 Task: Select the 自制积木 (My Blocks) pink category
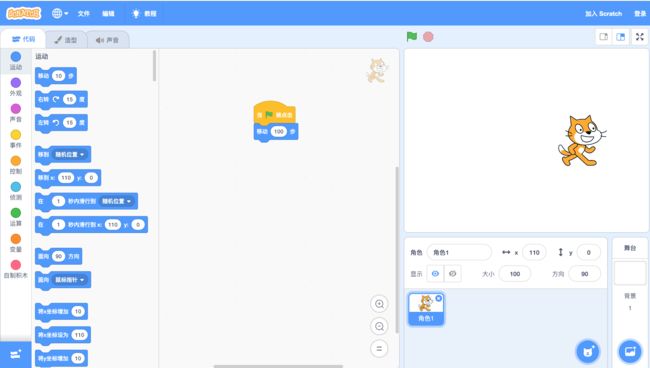[x=16, y=269]
